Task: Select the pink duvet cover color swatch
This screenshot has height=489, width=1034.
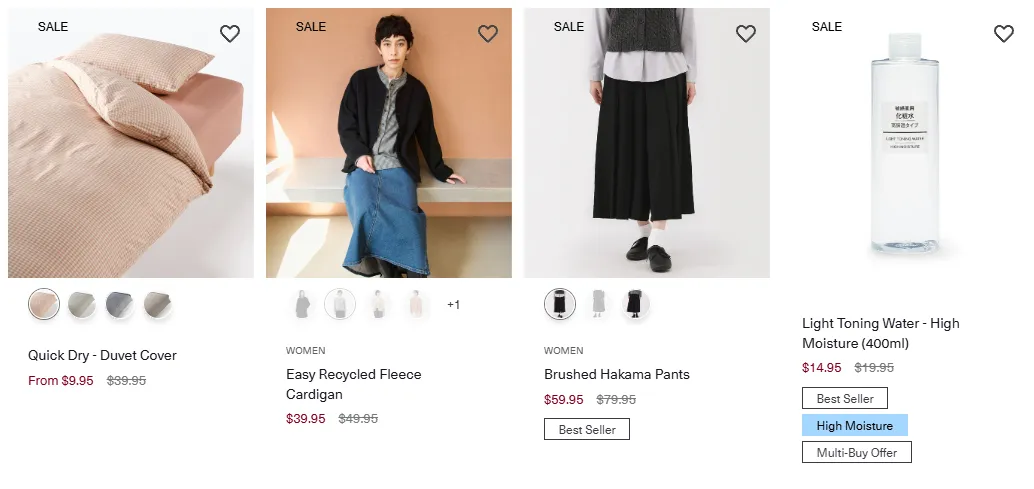Action: [x=44, y=304]
